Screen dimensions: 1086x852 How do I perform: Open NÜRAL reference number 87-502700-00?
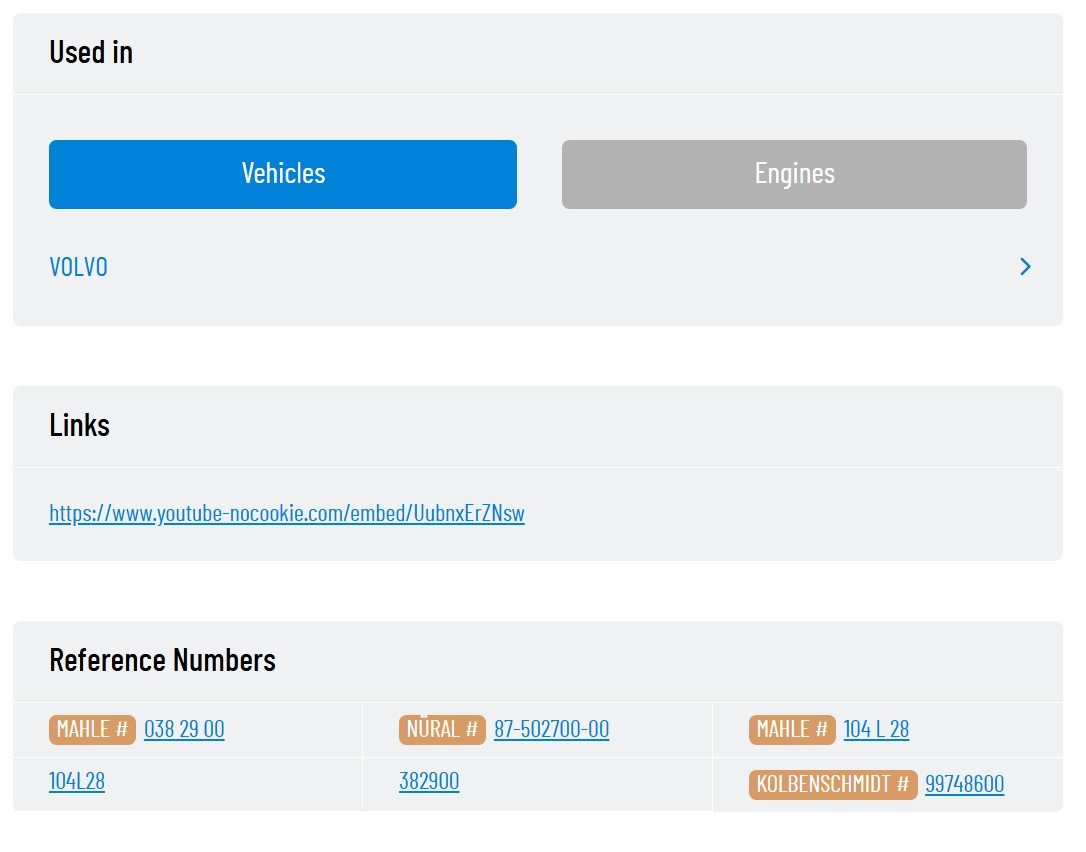coord(551,729)
